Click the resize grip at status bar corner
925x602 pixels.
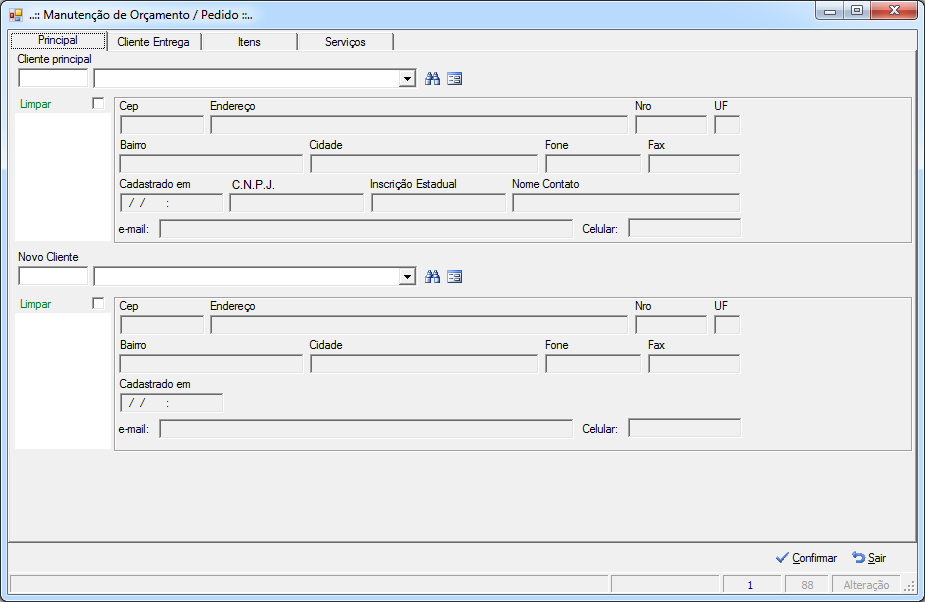point(909,585)
